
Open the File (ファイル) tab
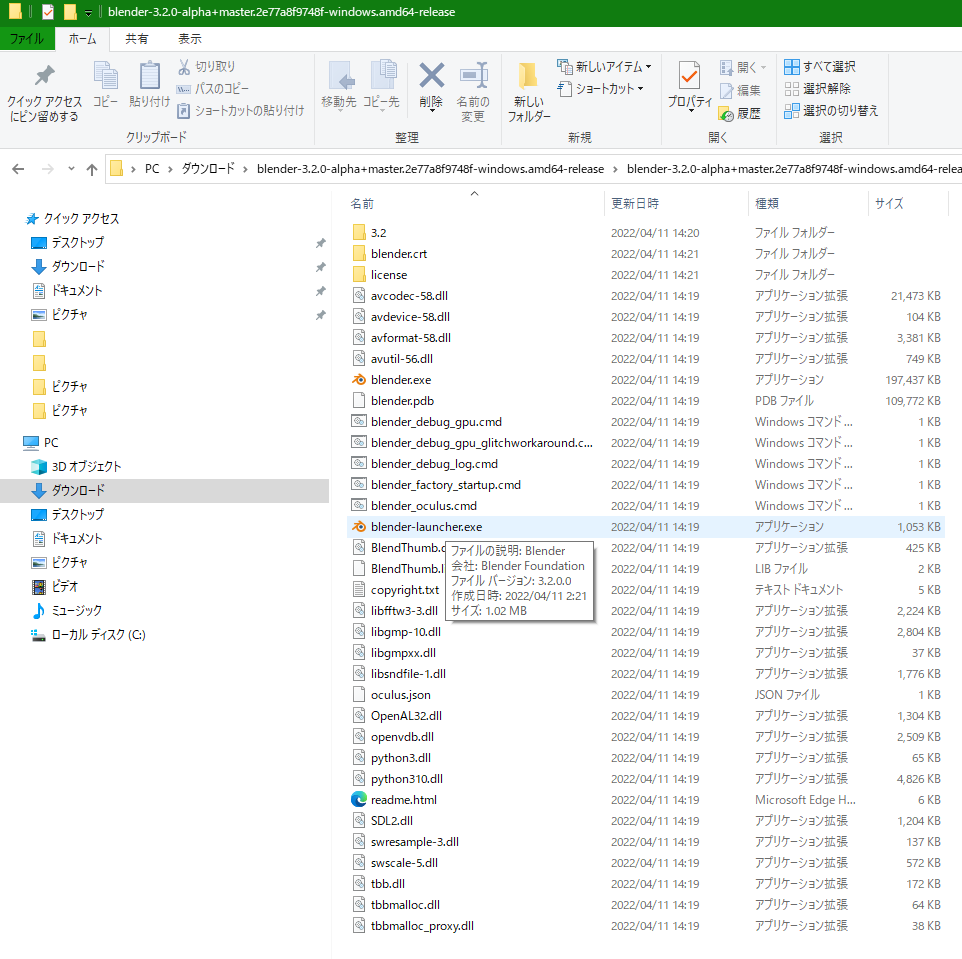pyautogui.click(x=27, y=39)
